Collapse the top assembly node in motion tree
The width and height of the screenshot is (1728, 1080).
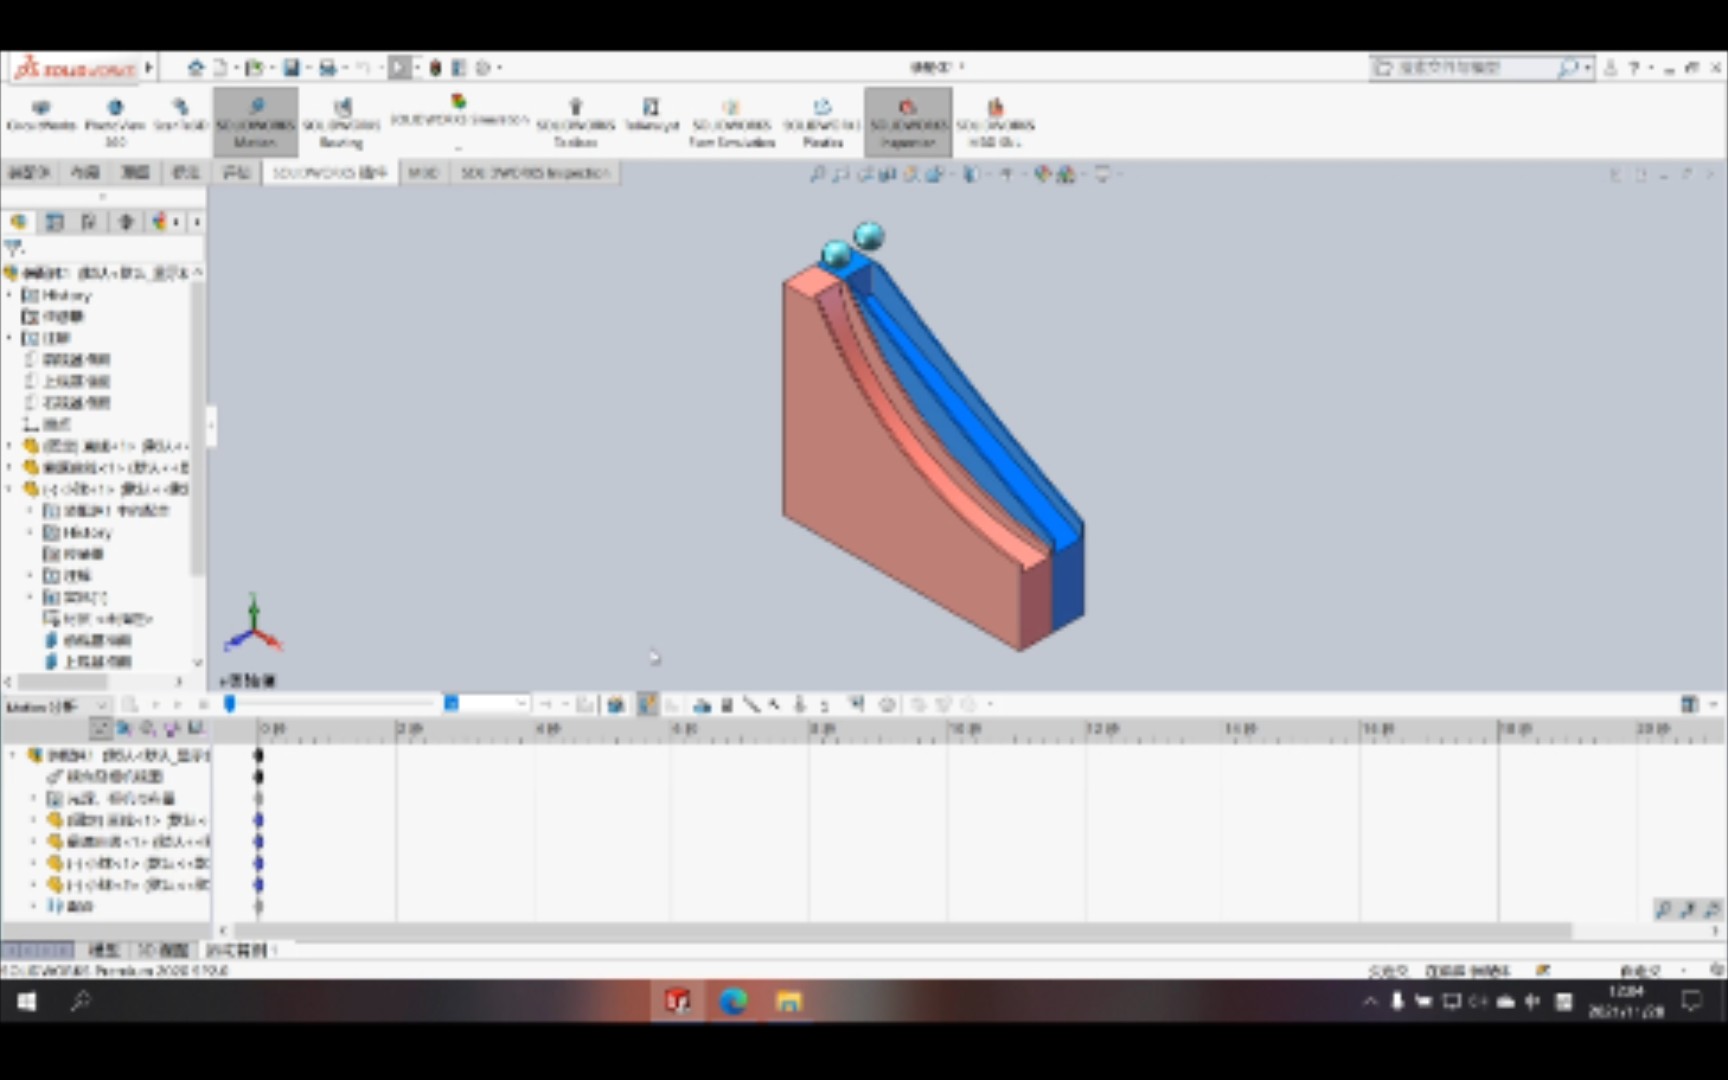[x=12, y=755]
